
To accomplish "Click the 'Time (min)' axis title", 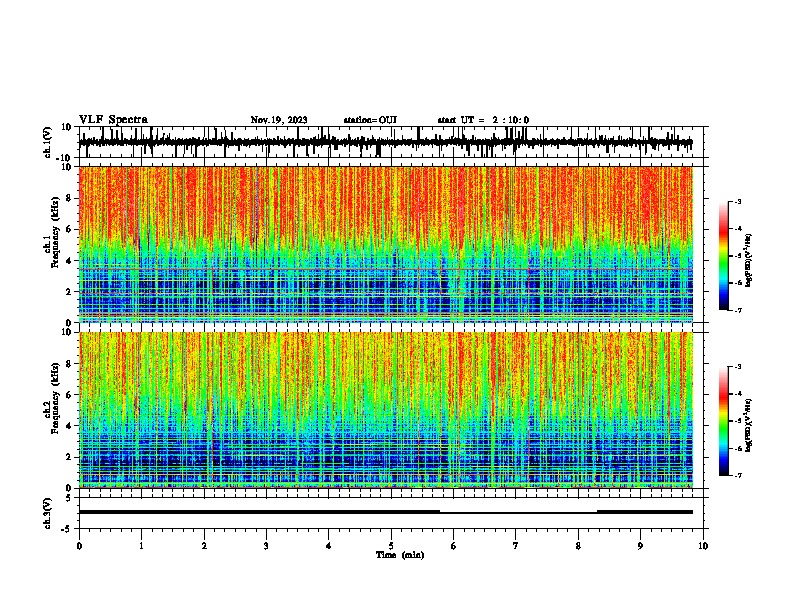I will point(400,555).
